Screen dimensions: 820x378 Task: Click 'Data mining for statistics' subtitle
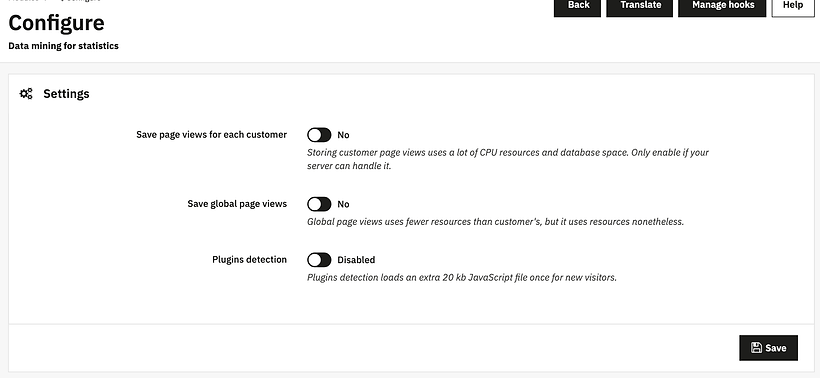coord(63,46)
